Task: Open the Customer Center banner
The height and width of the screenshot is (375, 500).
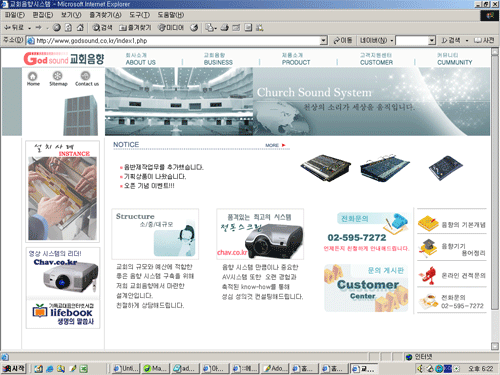Action: 366,288
